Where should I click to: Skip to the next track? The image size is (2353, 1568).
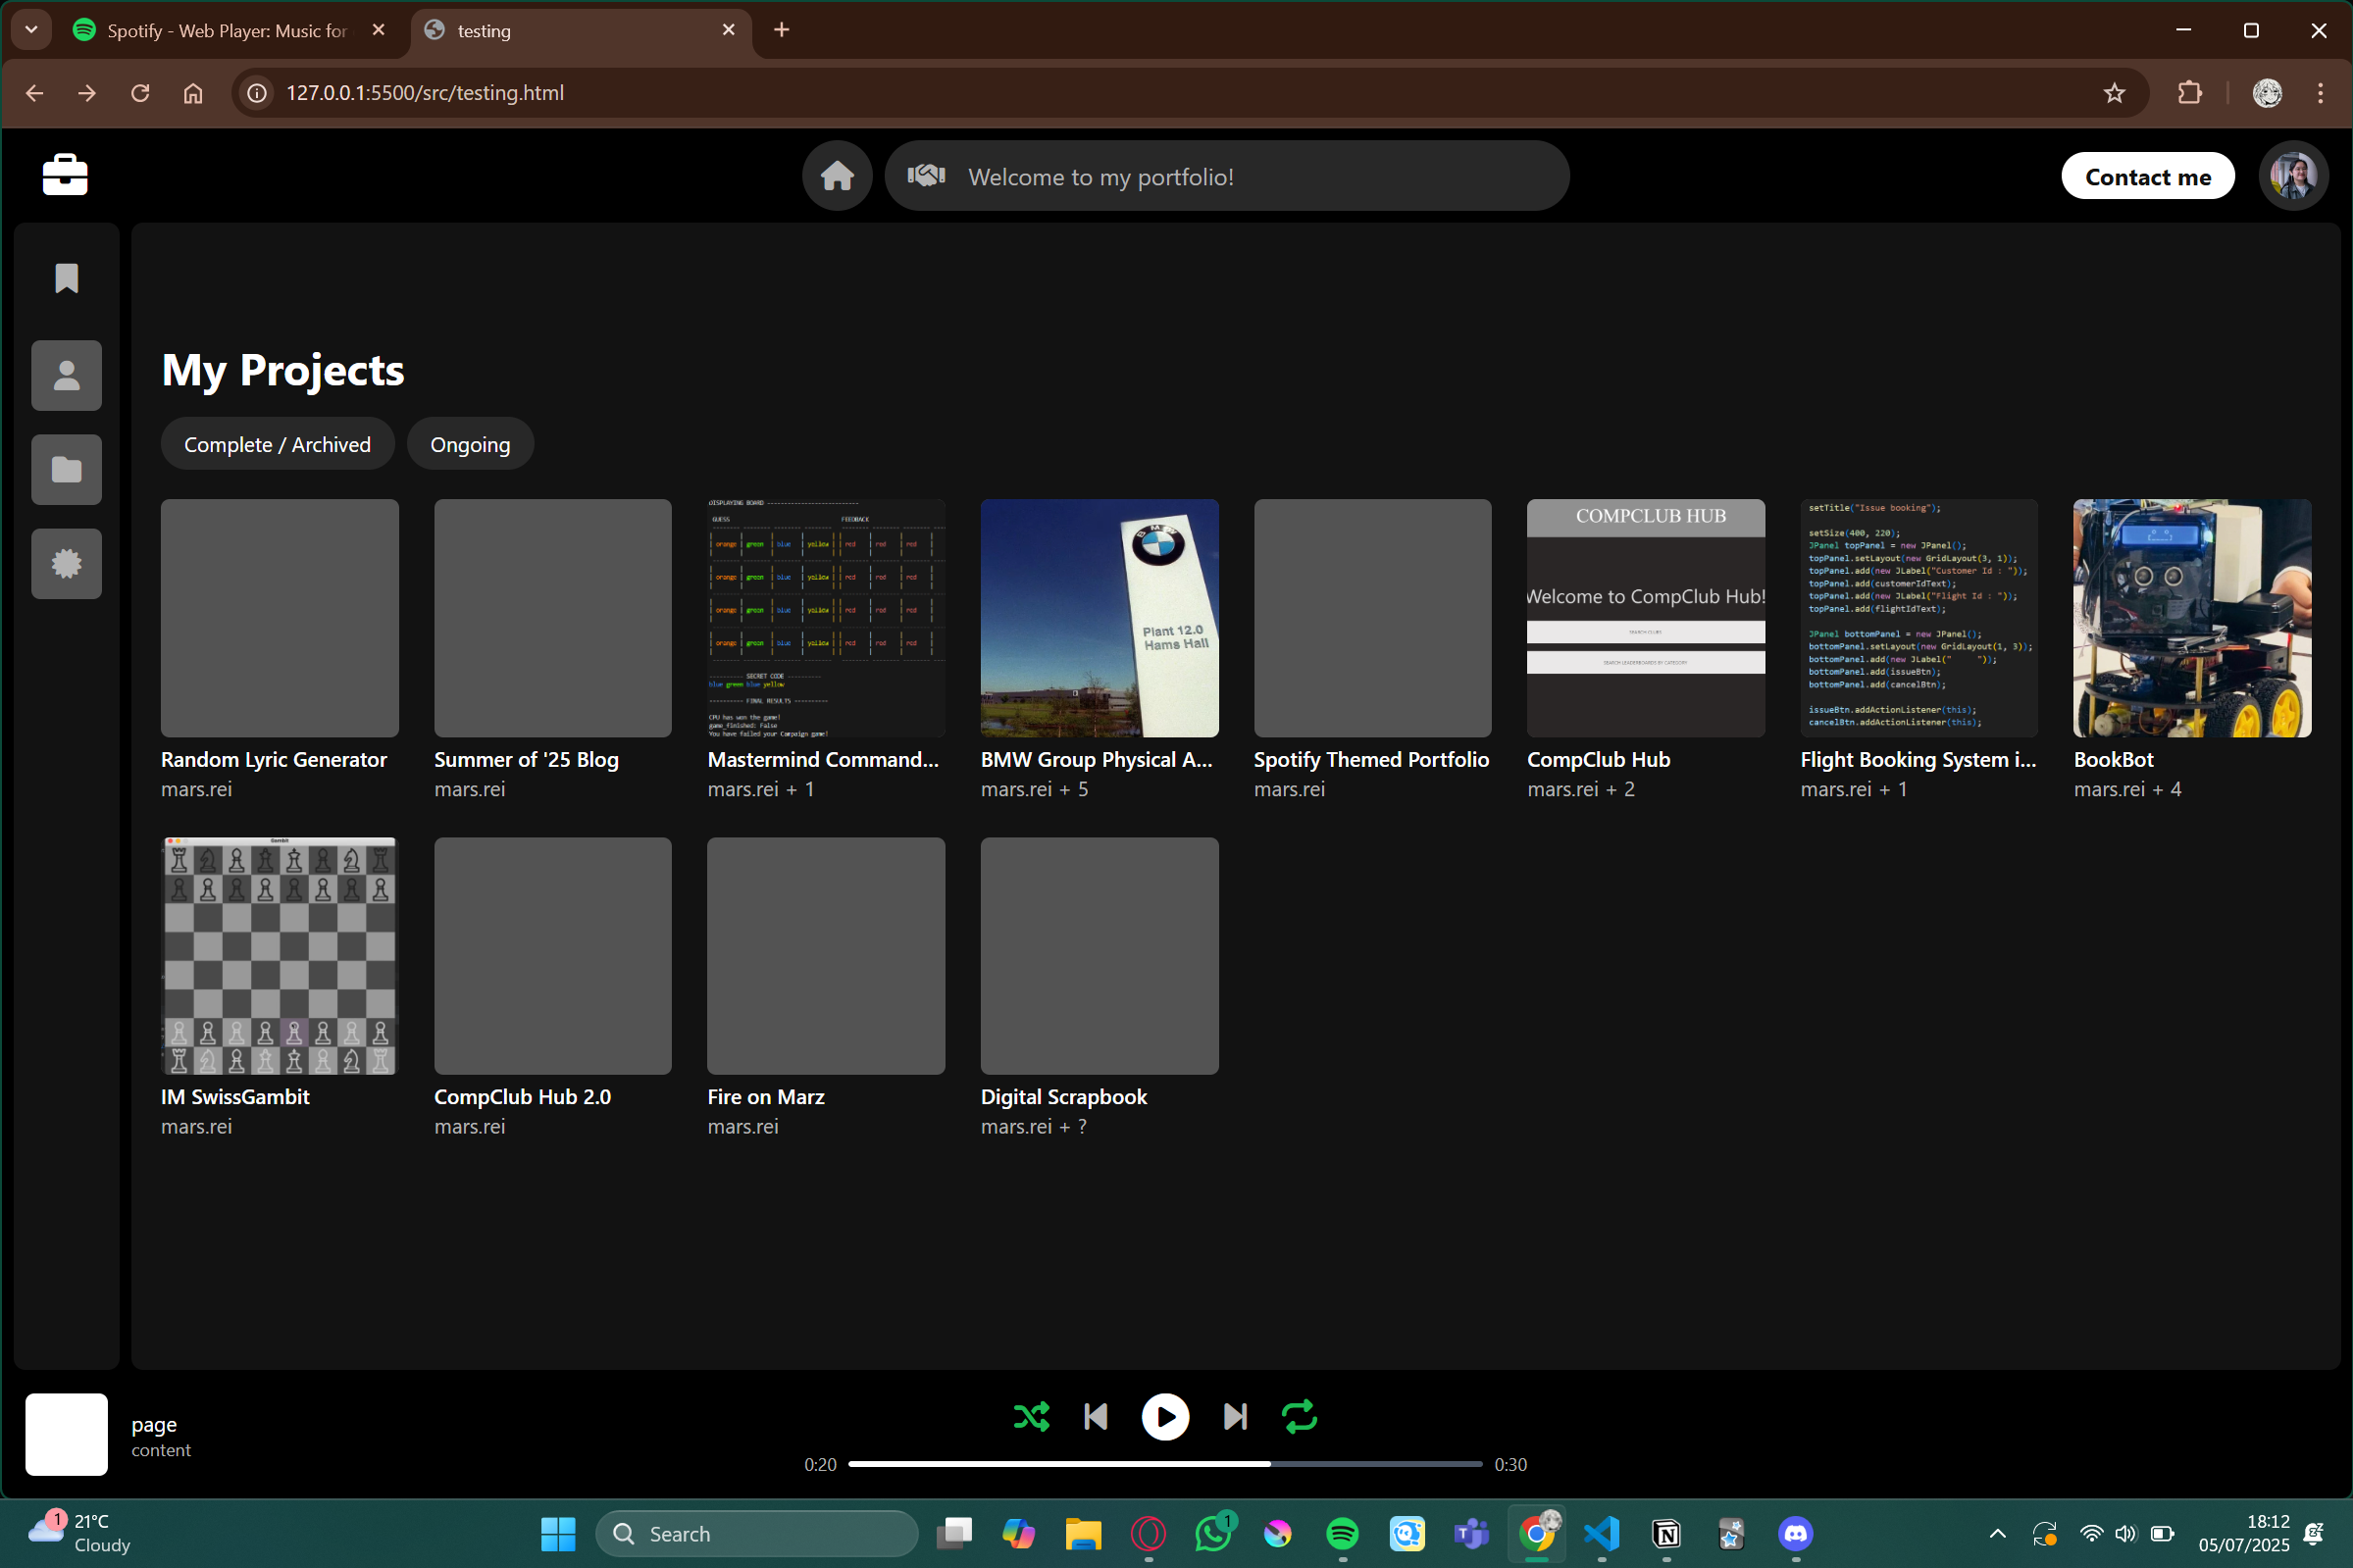pos(1235,1417)
